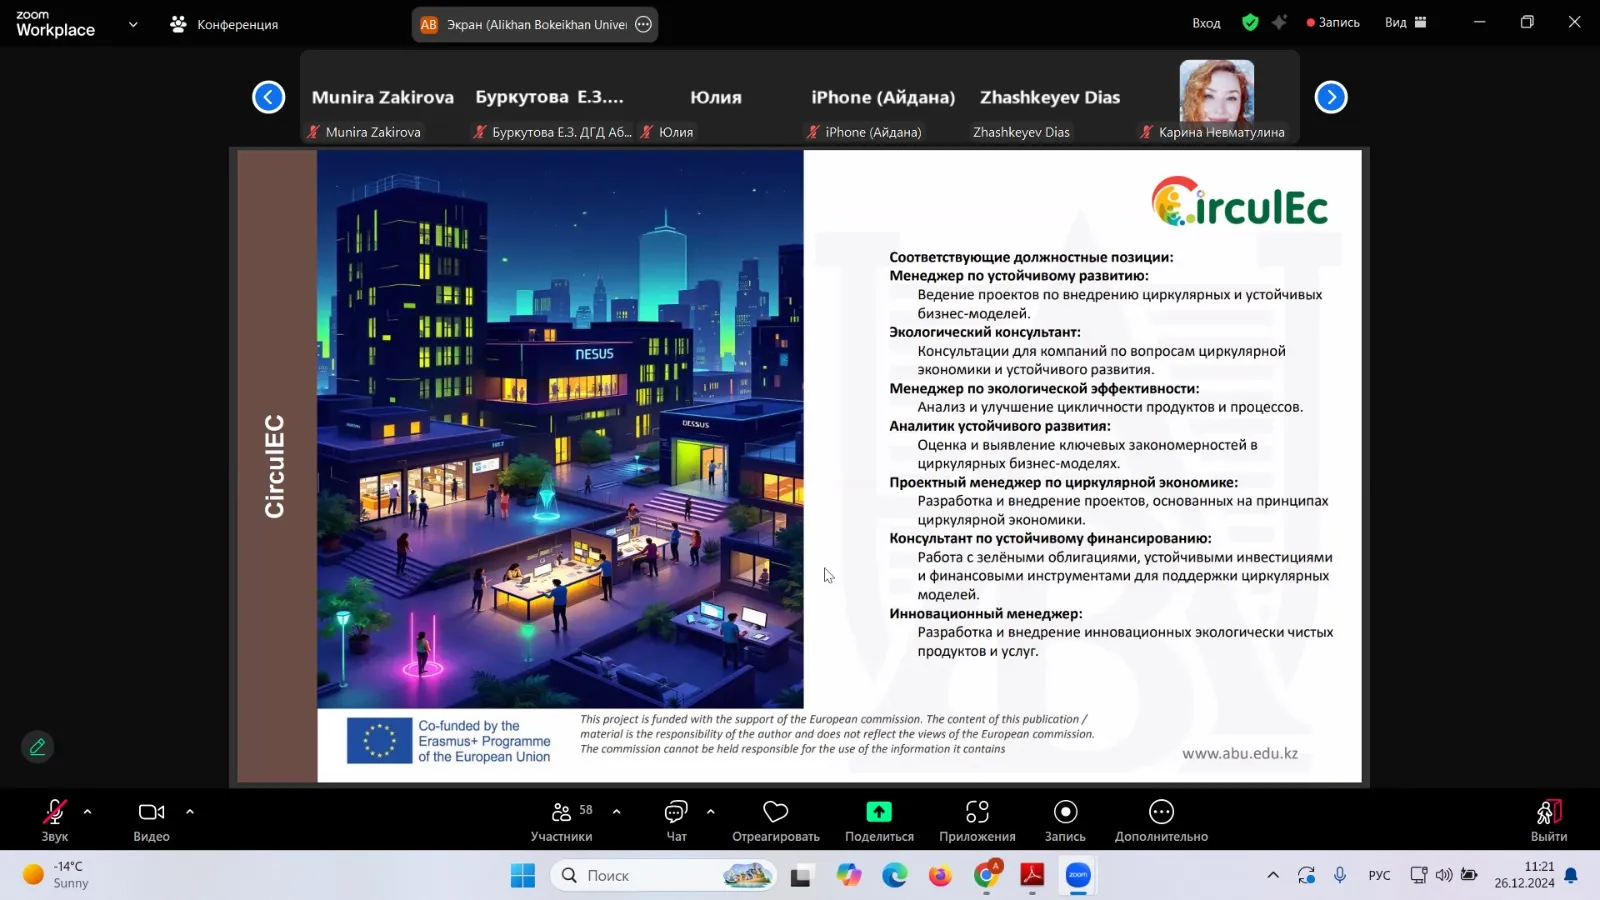1600x900 pixels.
Task: Click the Sign in button
Action: [x=1206, y=23]
